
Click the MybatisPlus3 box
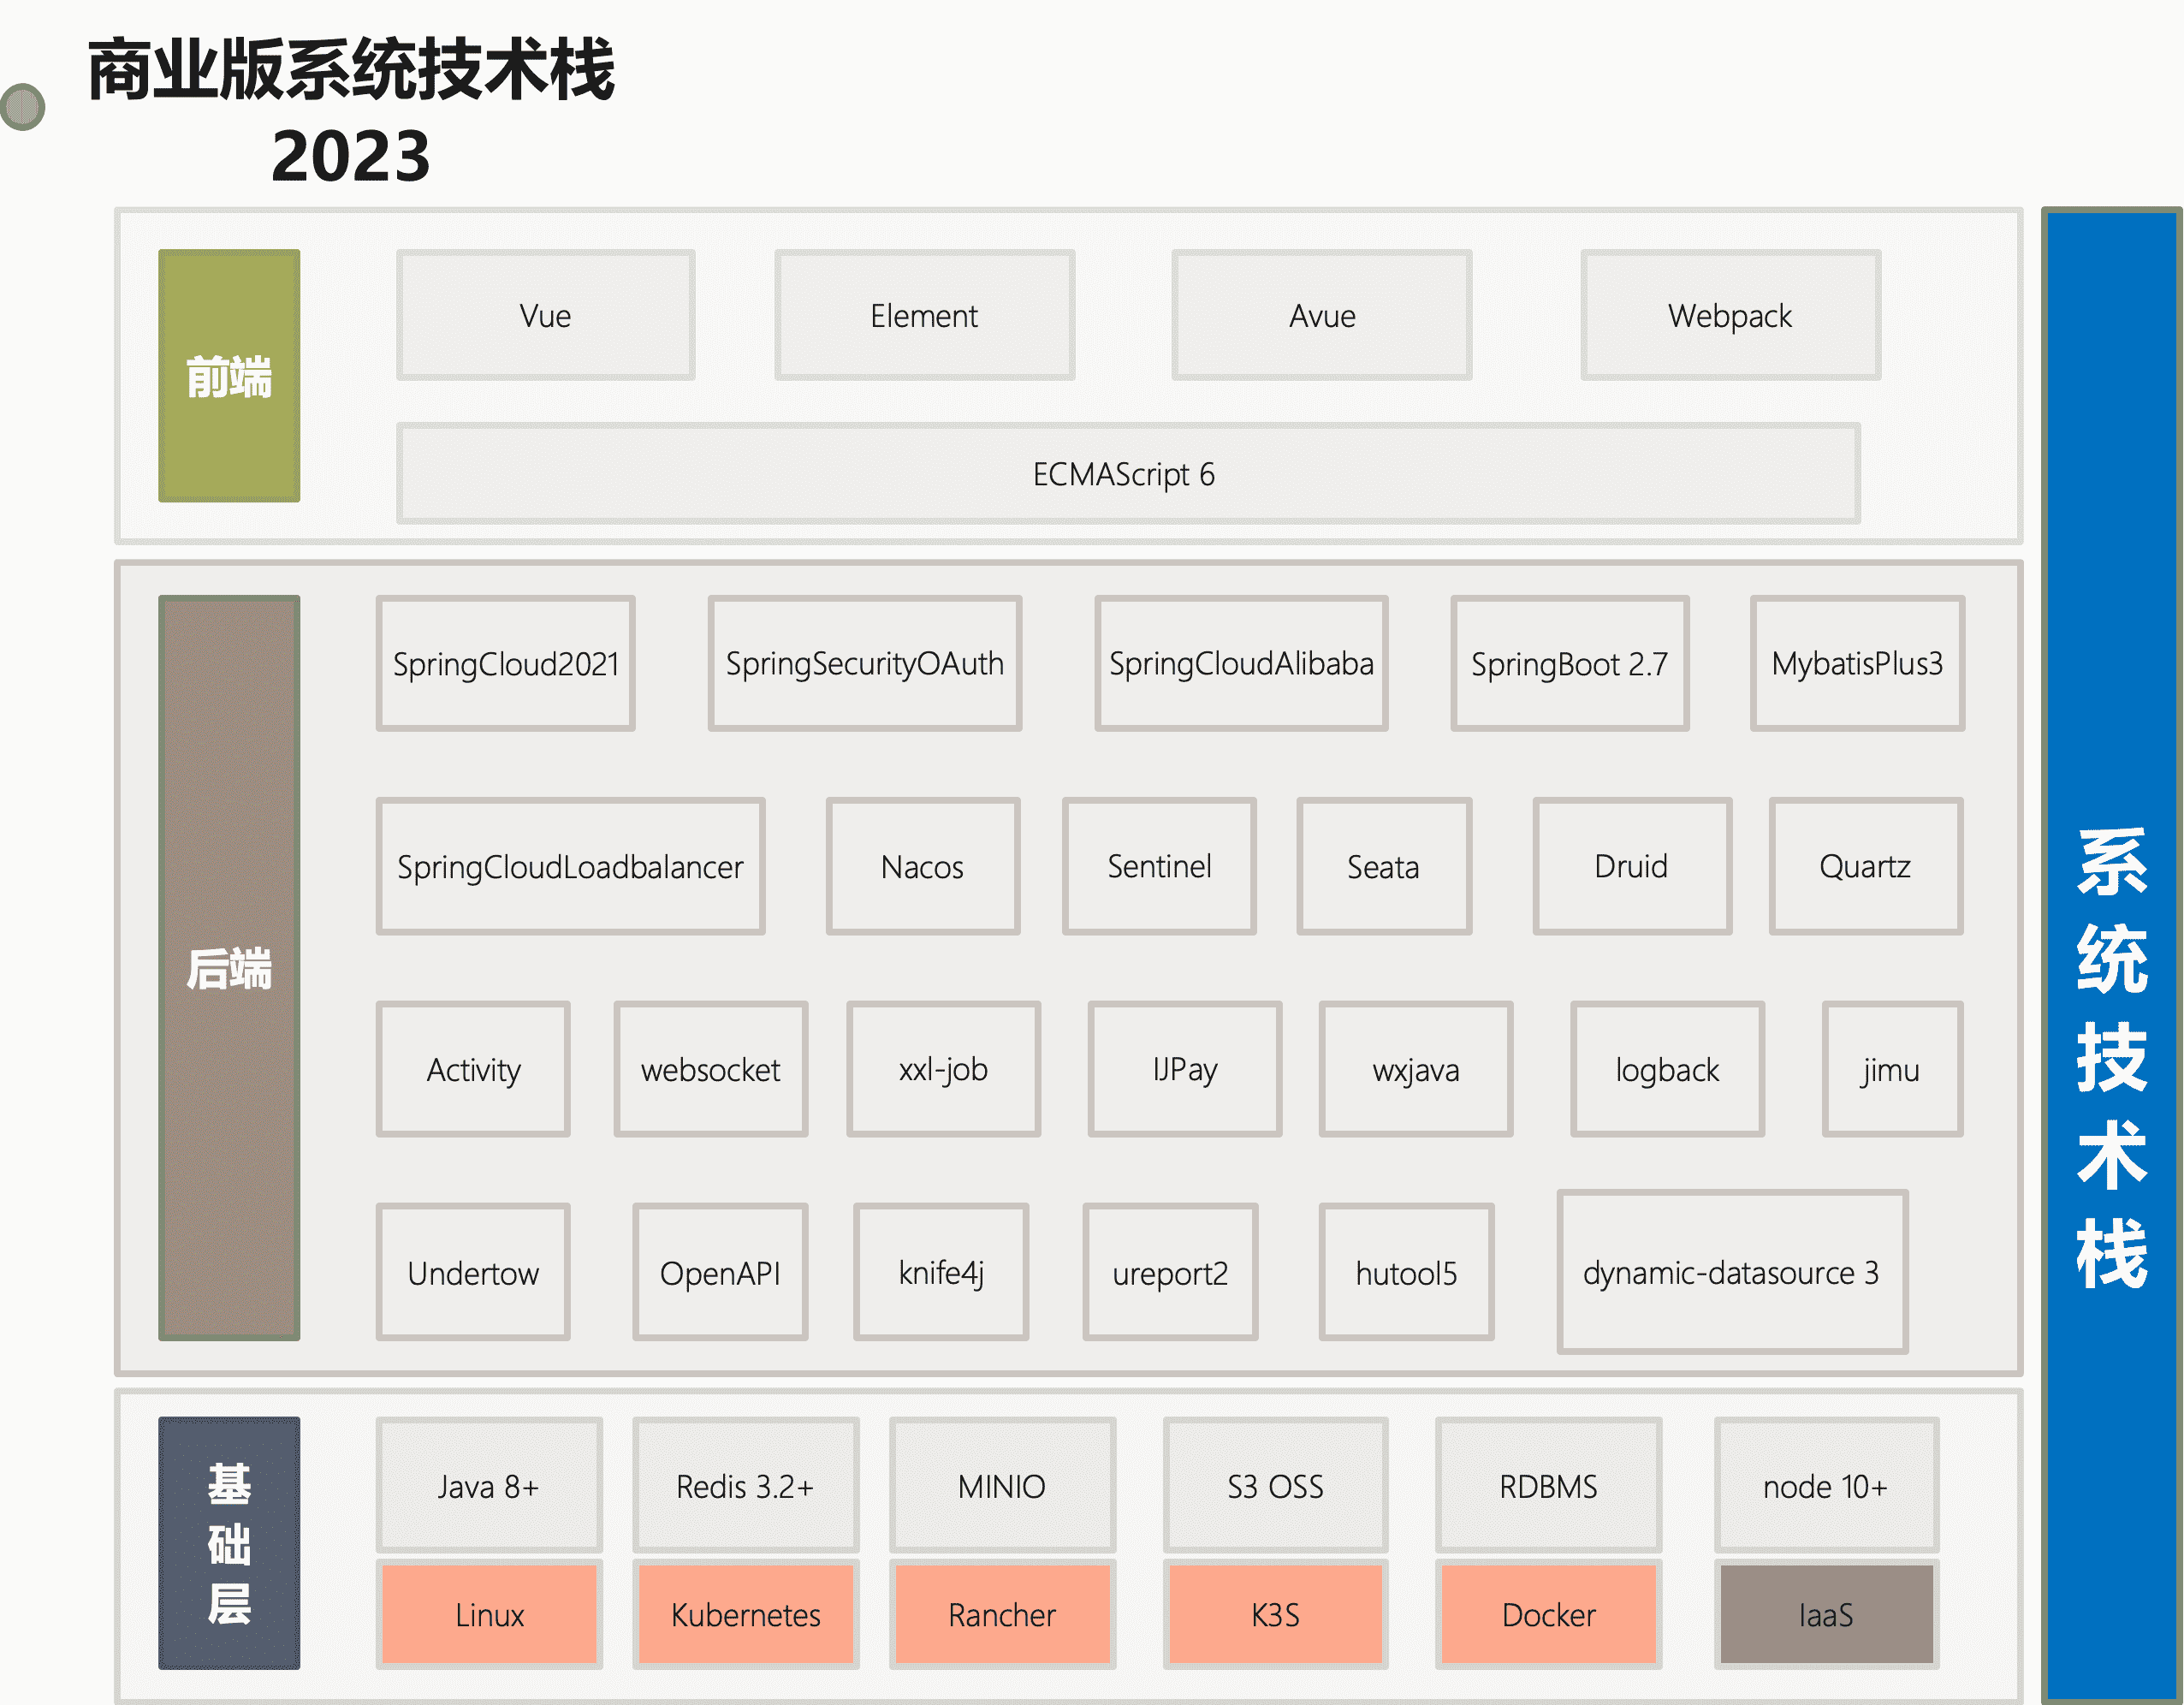point(1857,663)
